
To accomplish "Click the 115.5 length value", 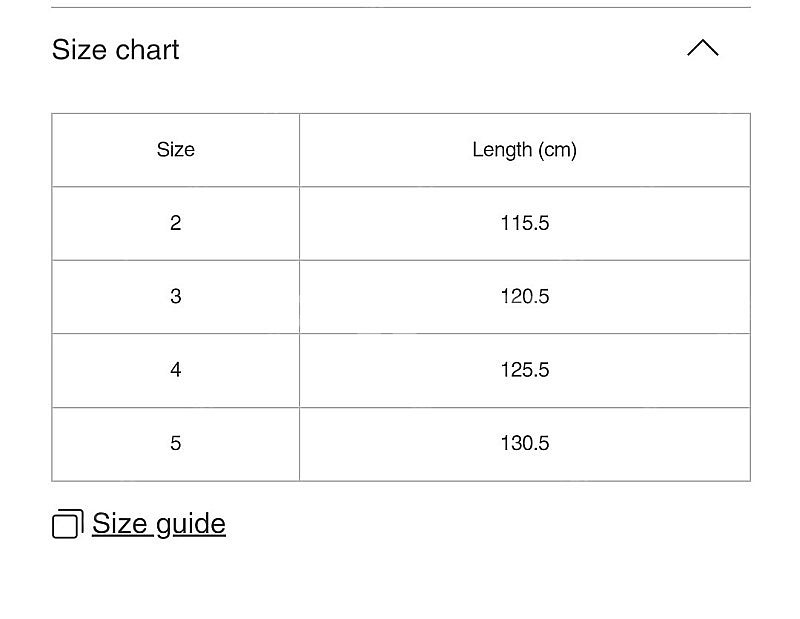I will [x=524, y=224].
